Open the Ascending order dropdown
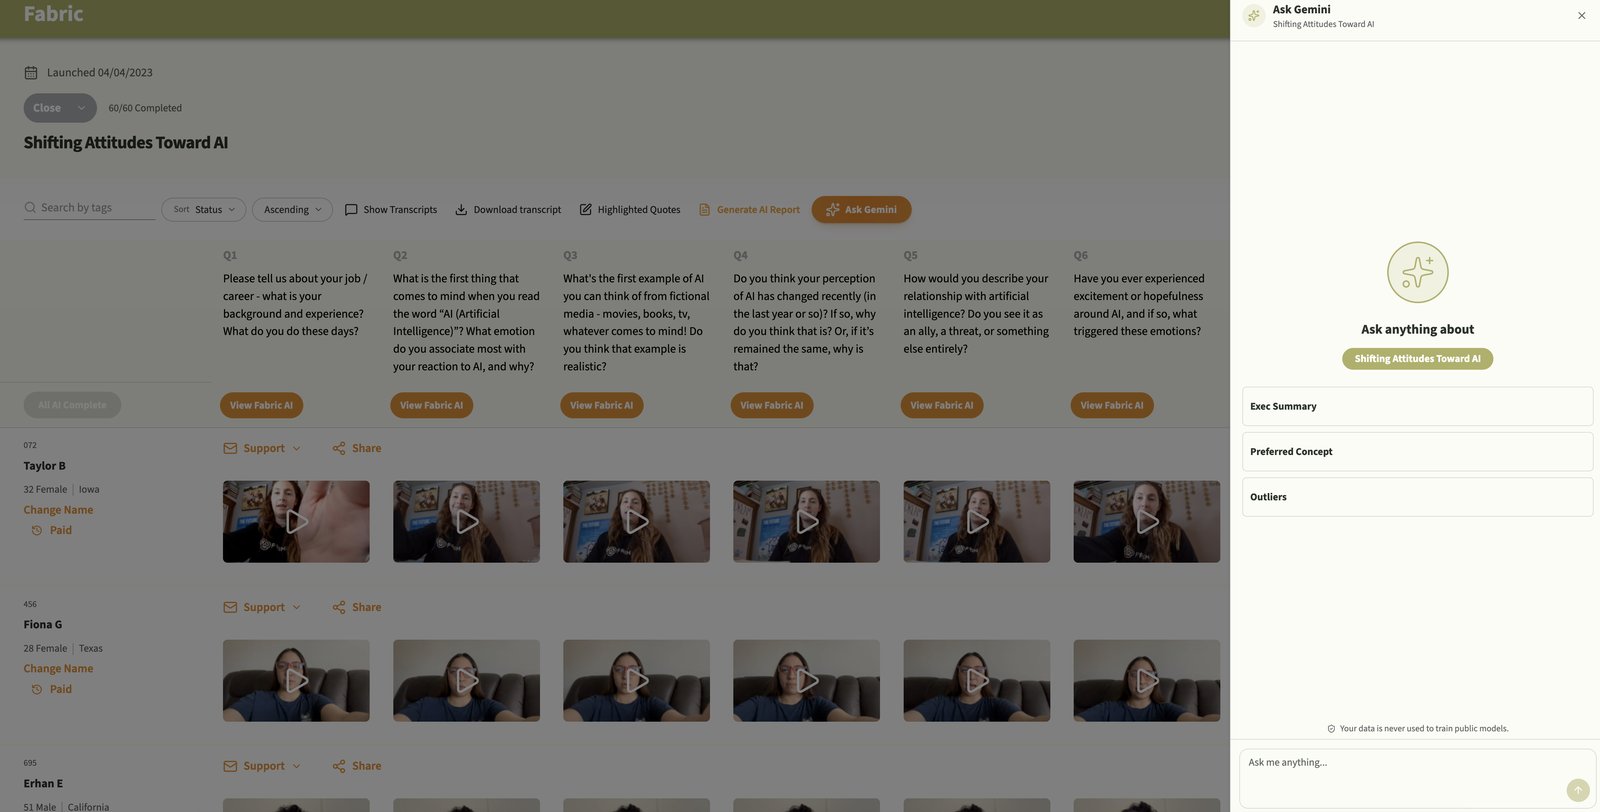1600x812 pixels. point(292,210)
